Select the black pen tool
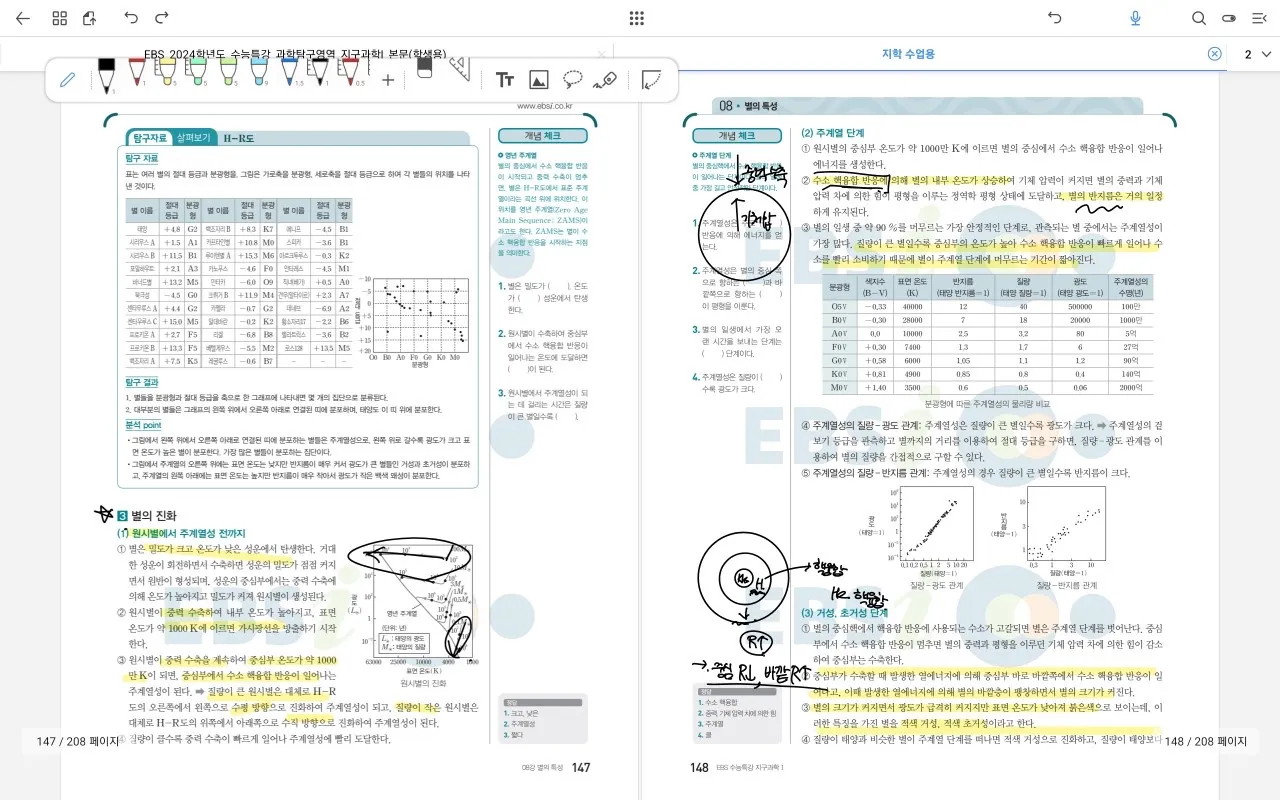1280x800 pixels. (106, 76)
